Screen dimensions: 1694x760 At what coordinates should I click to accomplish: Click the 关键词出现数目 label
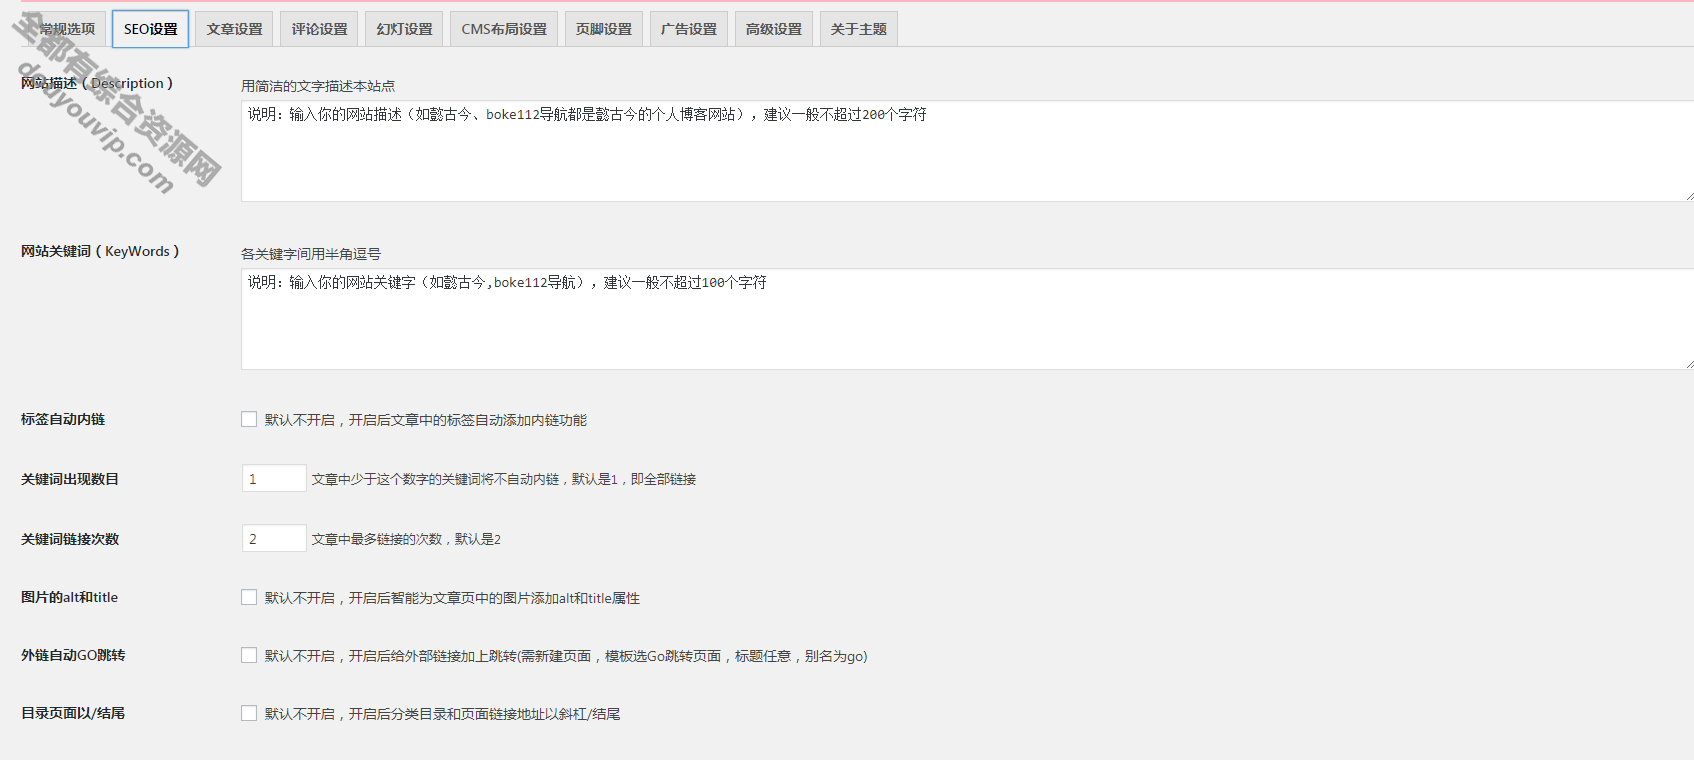coord(70,479)
